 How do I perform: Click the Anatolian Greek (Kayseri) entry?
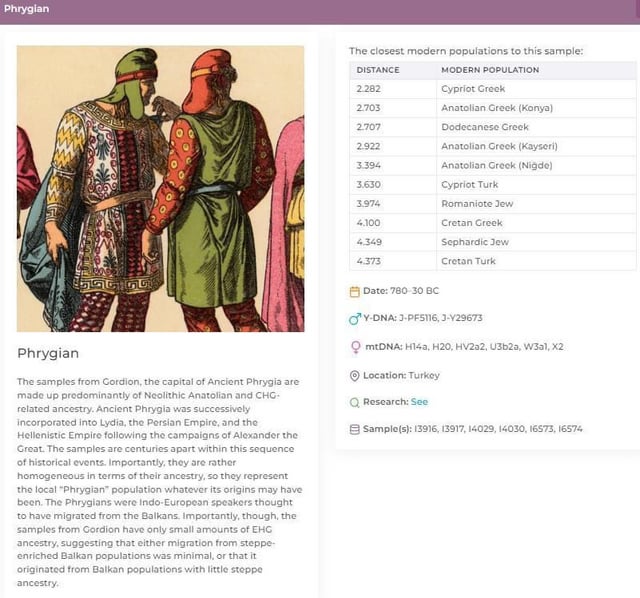(x=499, y=146)
